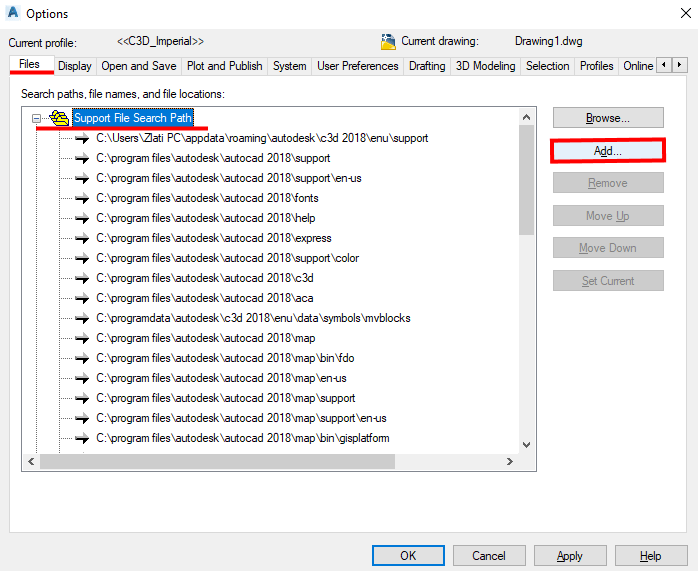This screenshot has height=571, width=698.
Task: Click arrow icon beside symbols\mvblocks path
Action: [82, 319]
